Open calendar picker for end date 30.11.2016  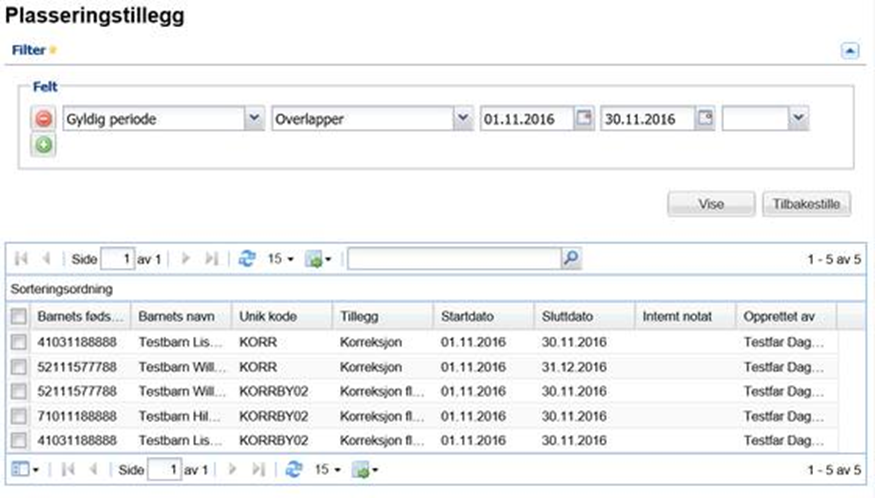[x=705, y=119]
